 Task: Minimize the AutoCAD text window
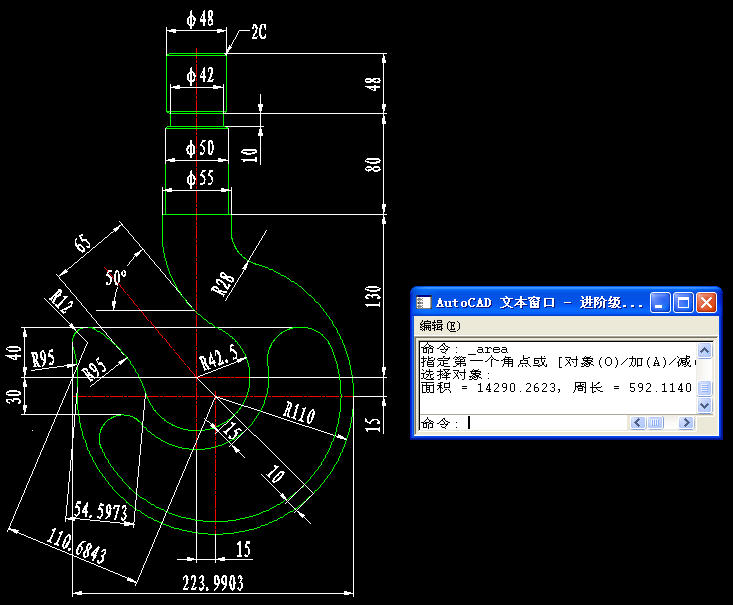[660, 302]
